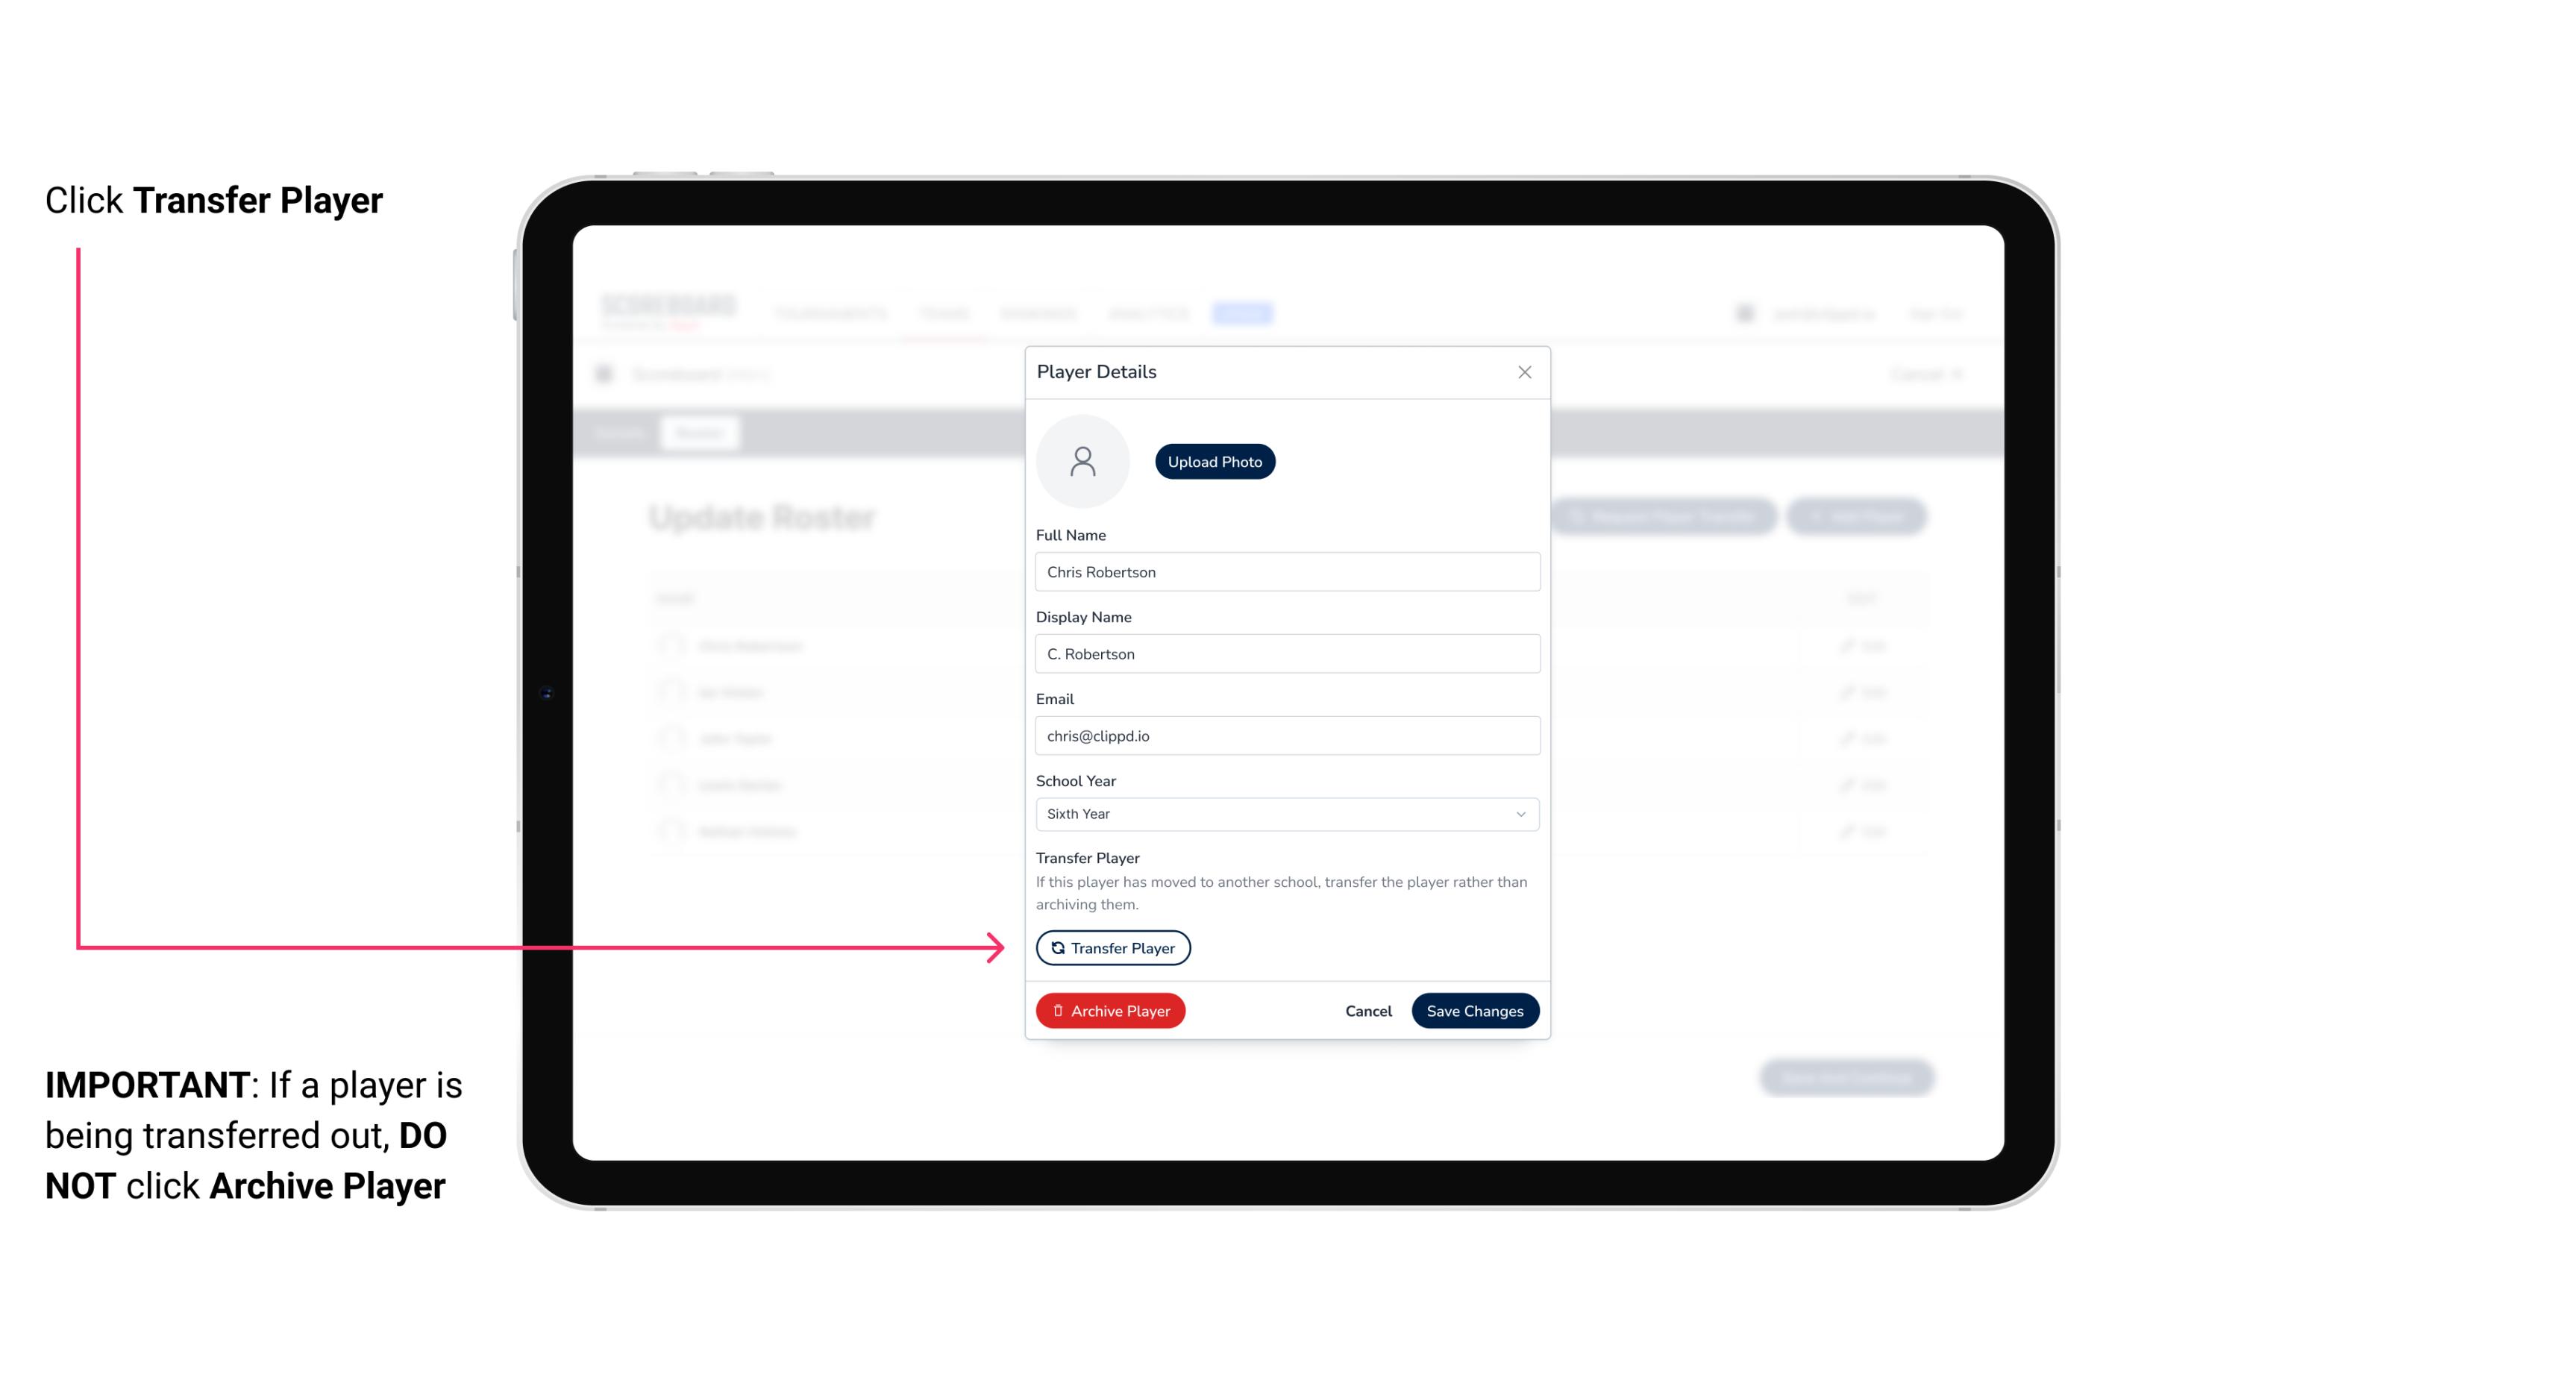Click Save Changes button

1473,1009
